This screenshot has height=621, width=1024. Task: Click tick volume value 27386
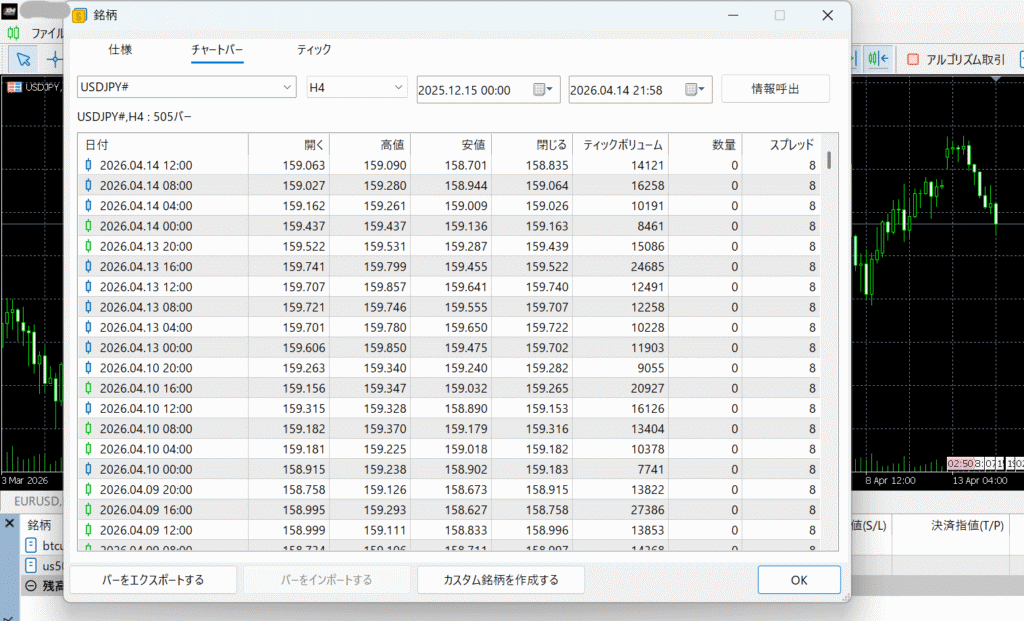[x=647, y=509]
